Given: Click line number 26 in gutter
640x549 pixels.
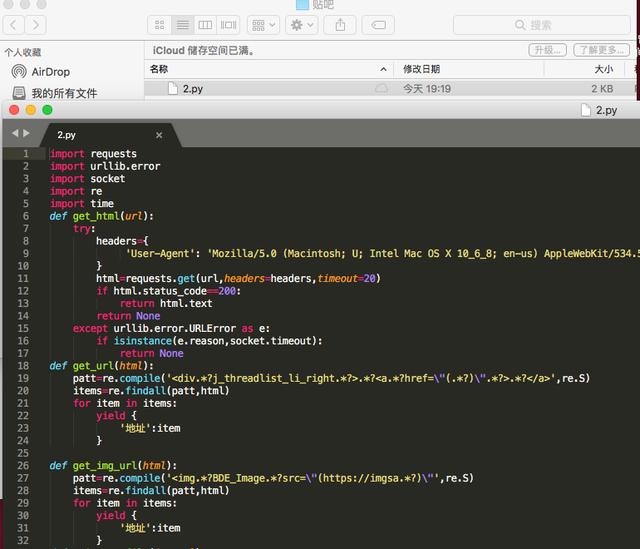Looking at the screenshot, I should [23, 466].
